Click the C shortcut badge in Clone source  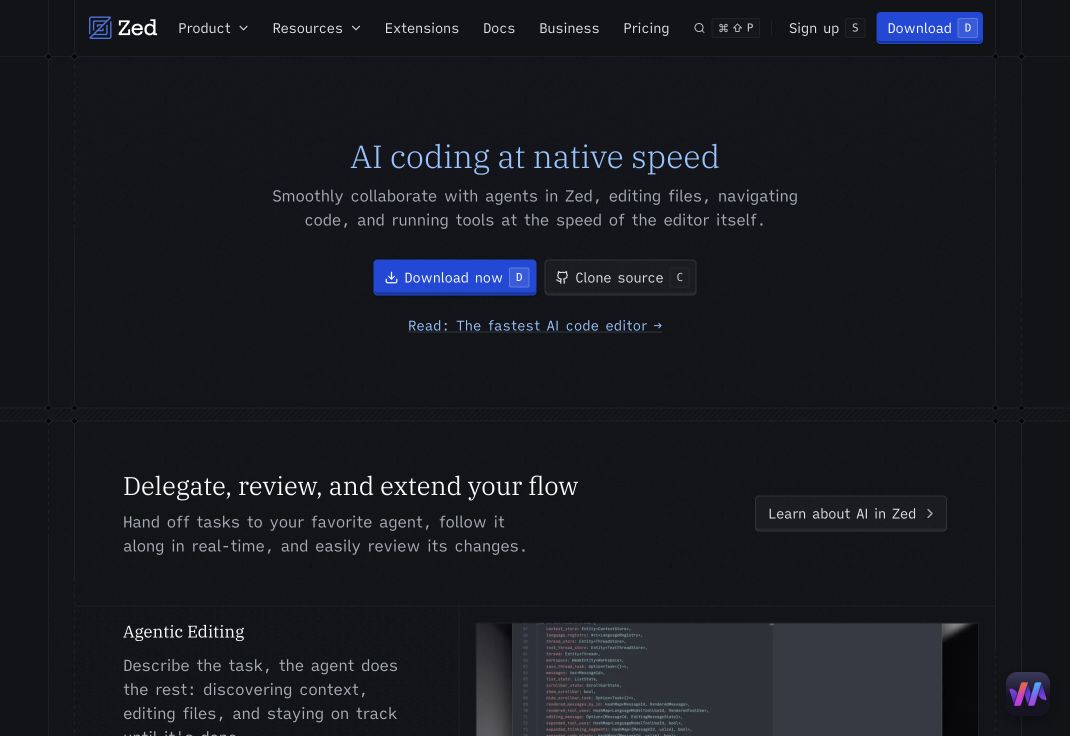tap(679, 278)
